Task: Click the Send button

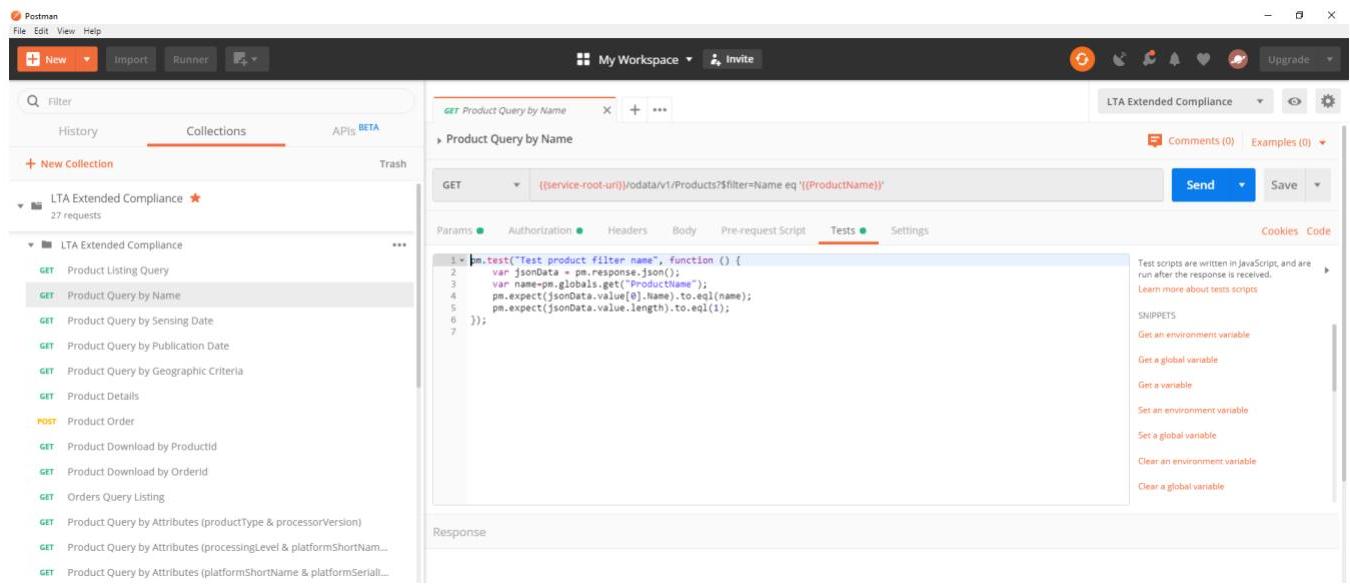Action: pyautogui.click(x=1200, y=185)
